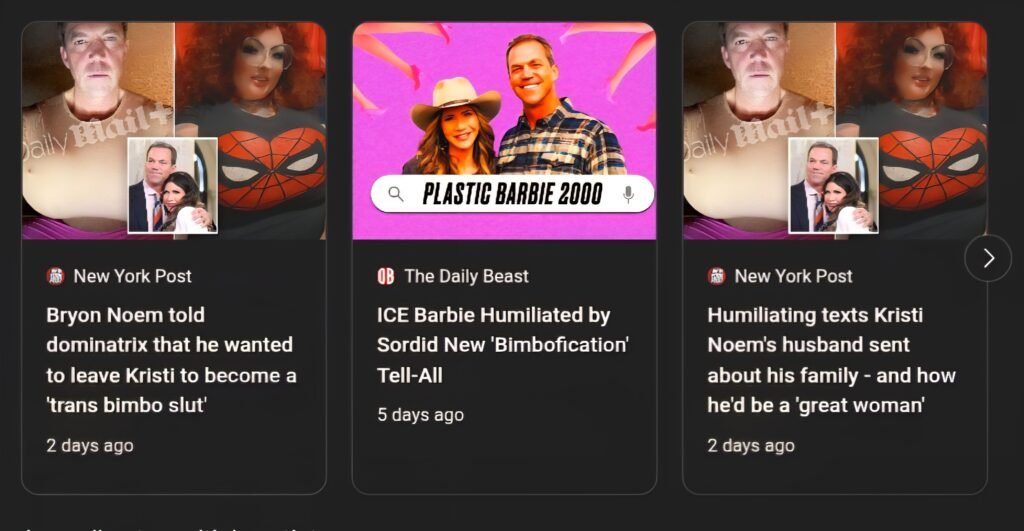Viewport: 1024px width, 531px height.
Task: Click The Daily Beast logo icon
Action: [386, 276]
